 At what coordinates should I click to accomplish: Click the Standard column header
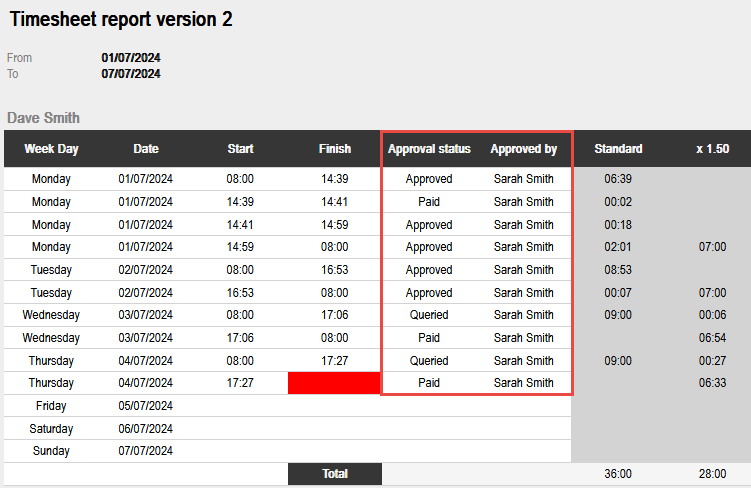click(618, 149)
